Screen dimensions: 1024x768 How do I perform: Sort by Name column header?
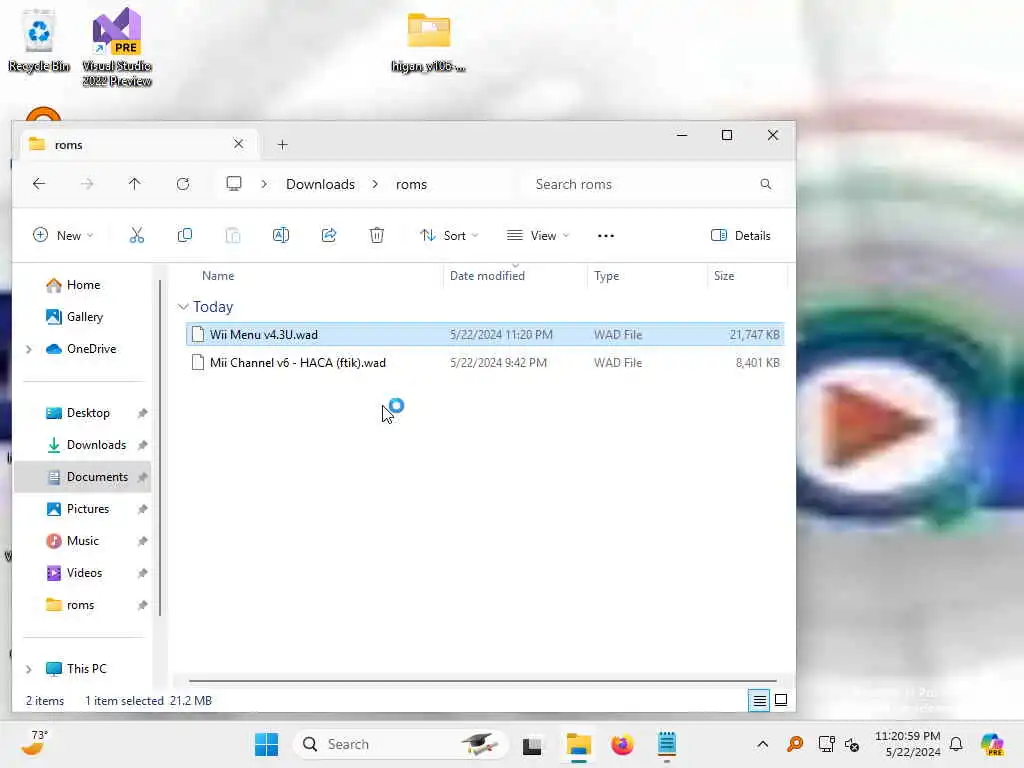[x=218, y=276]
